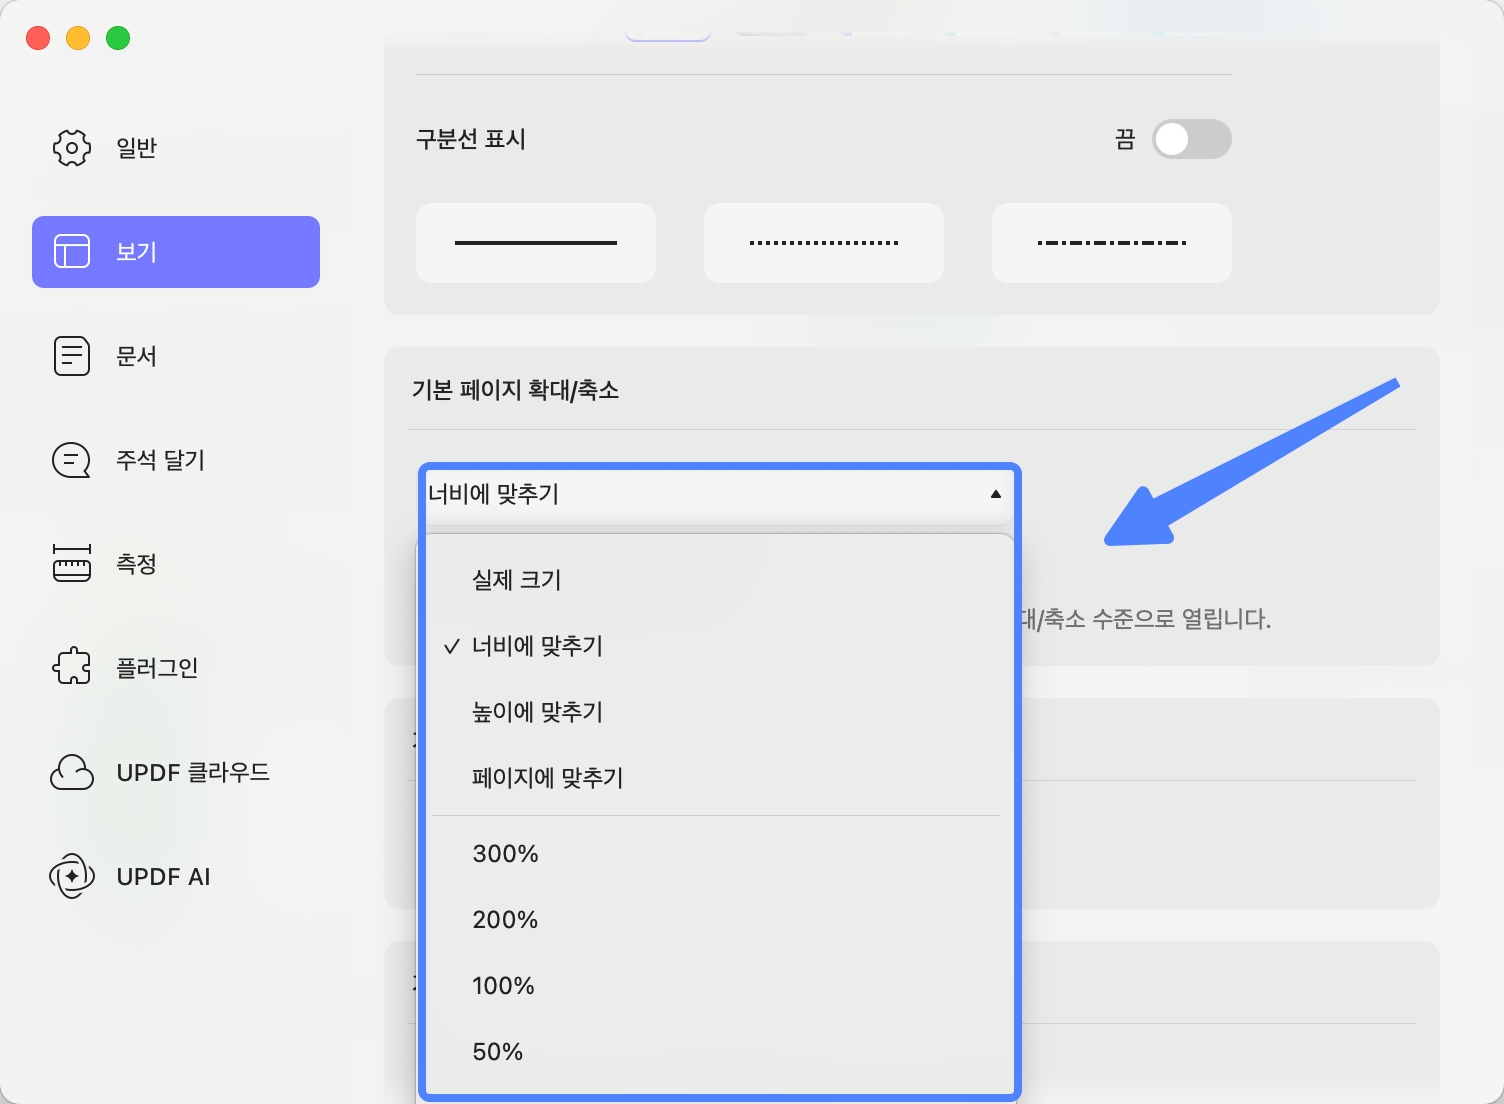Switch to UPDF AI settings

176,876
